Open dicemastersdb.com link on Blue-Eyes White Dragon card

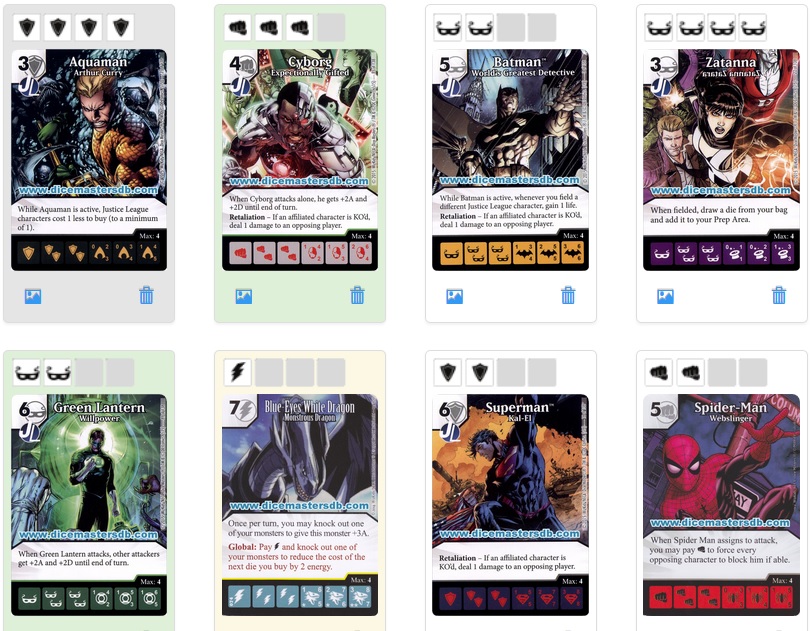[299, 506]
